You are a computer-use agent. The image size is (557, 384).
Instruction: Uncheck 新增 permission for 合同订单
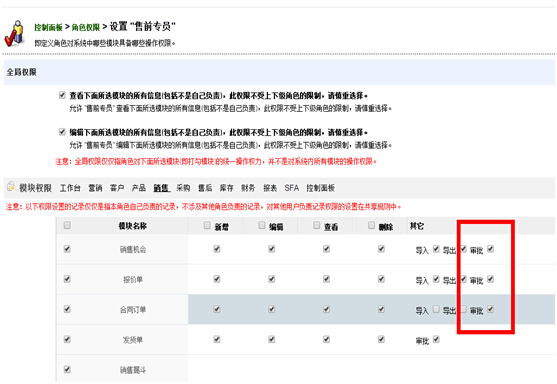217,309
